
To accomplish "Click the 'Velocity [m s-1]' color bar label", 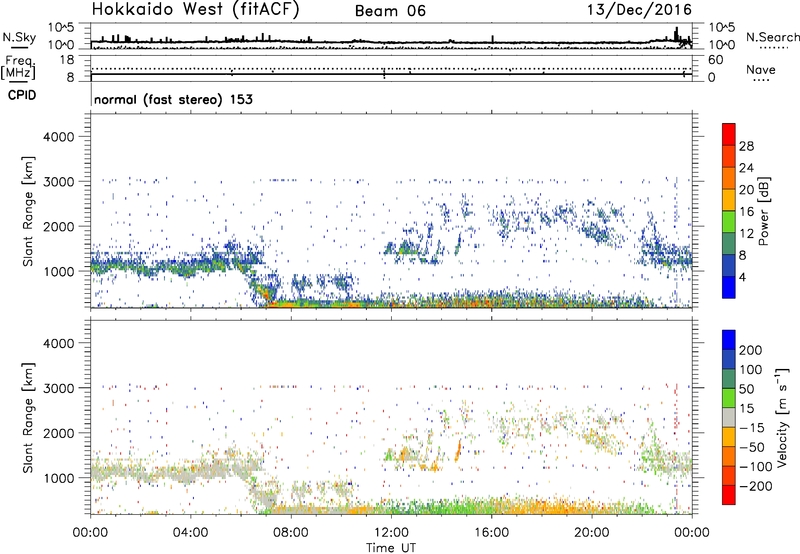I will click(781, 417).
